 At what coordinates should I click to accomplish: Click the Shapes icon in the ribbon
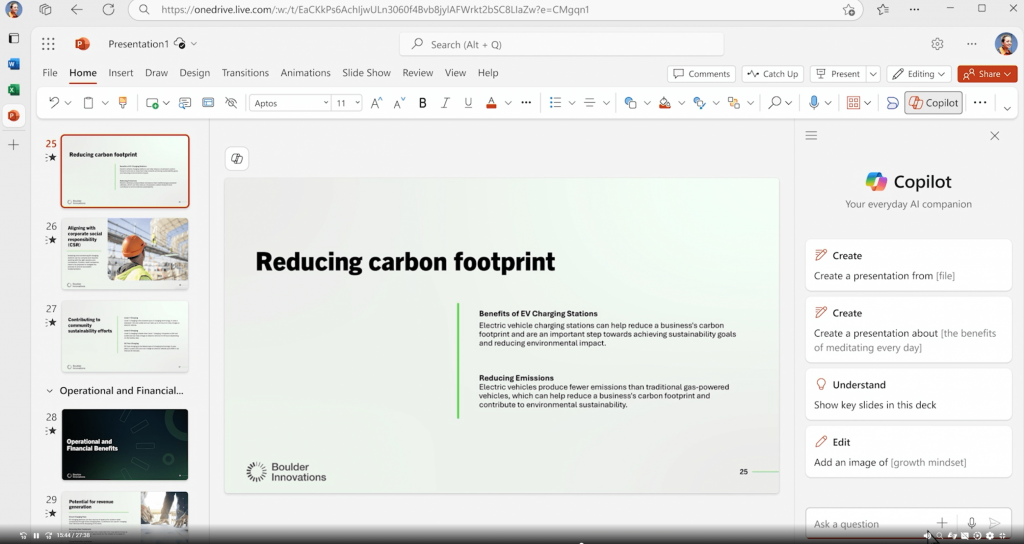point(630,103)
